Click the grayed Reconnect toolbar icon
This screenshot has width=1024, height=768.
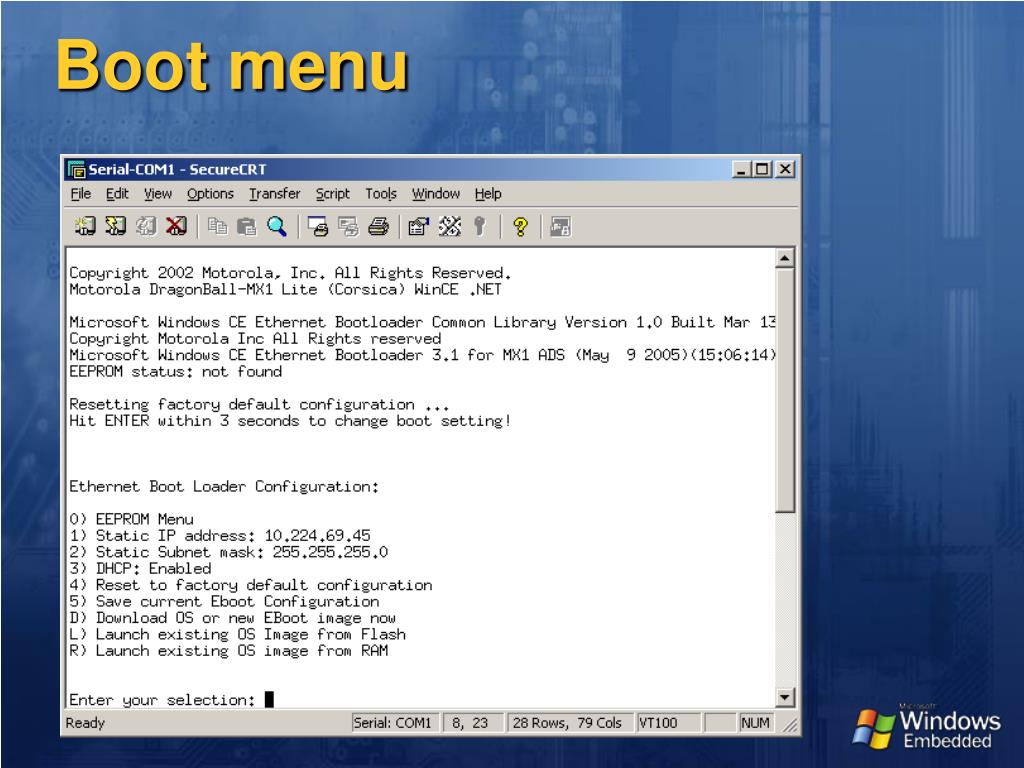(x=146, y=227)
